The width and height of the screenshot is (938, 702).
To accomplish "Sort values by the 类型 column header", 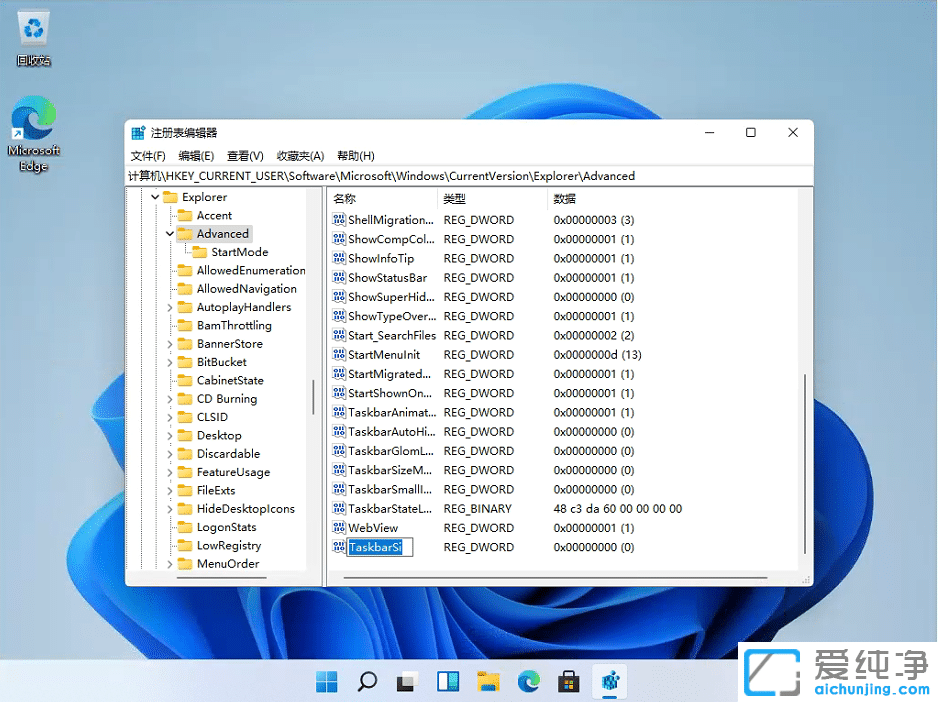I will pos(454,198).
